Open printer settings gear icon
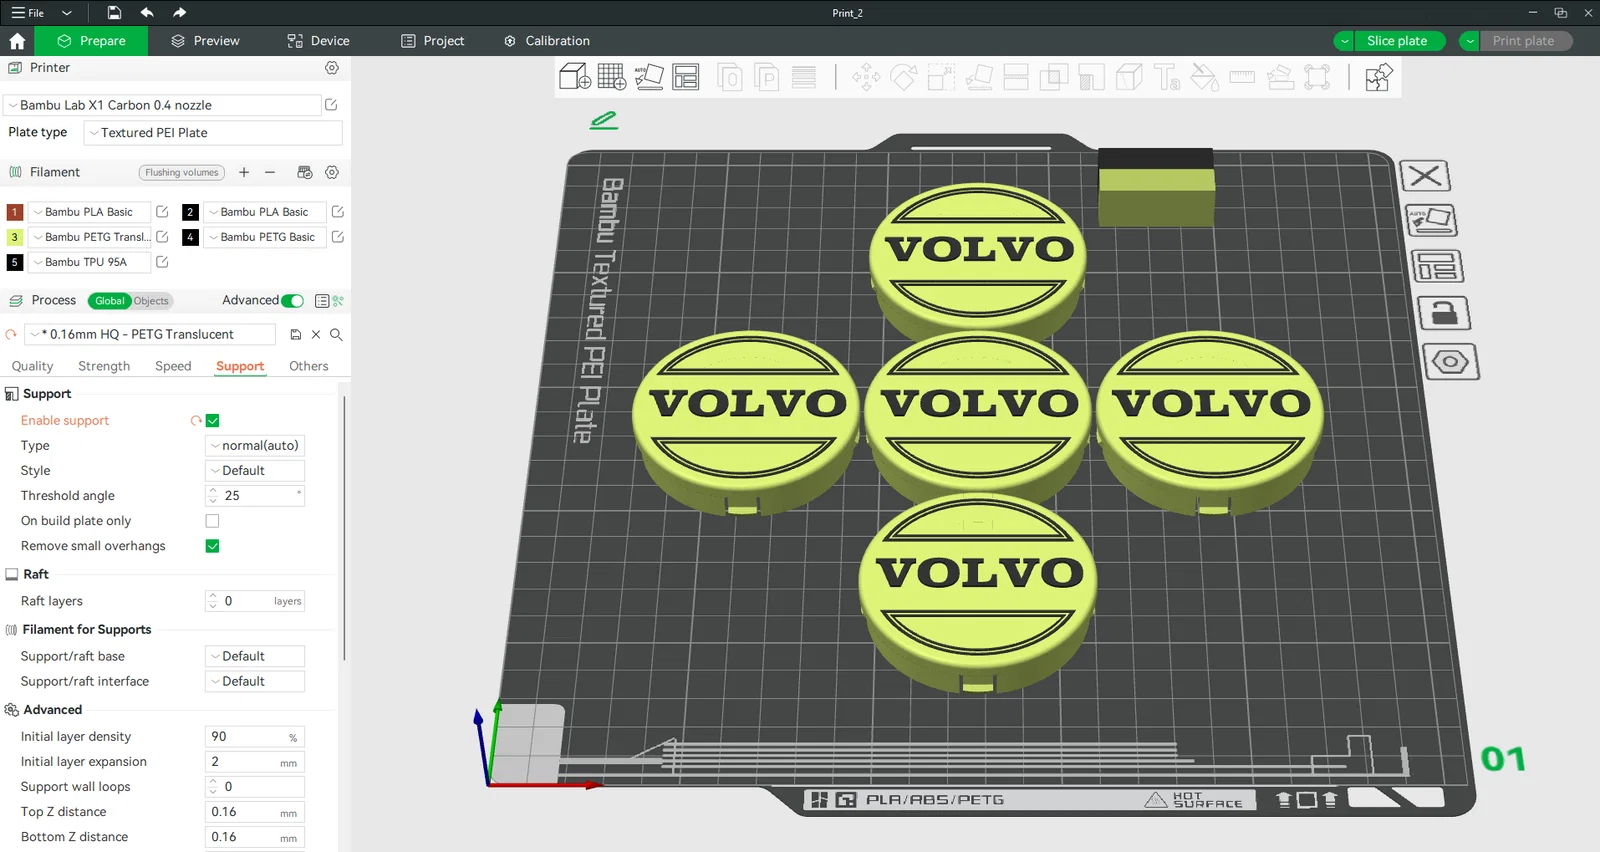The width and height of the screenshot is (1600, 852). pyautogui.click(x=332, y=68)
